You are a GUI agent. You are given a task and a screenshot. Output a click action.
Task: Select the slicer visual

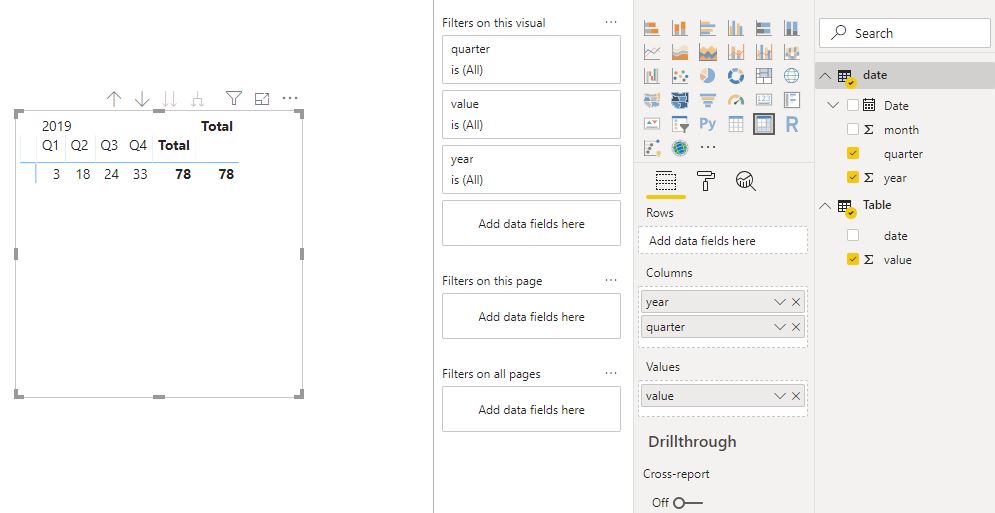(x=680, y=124)
